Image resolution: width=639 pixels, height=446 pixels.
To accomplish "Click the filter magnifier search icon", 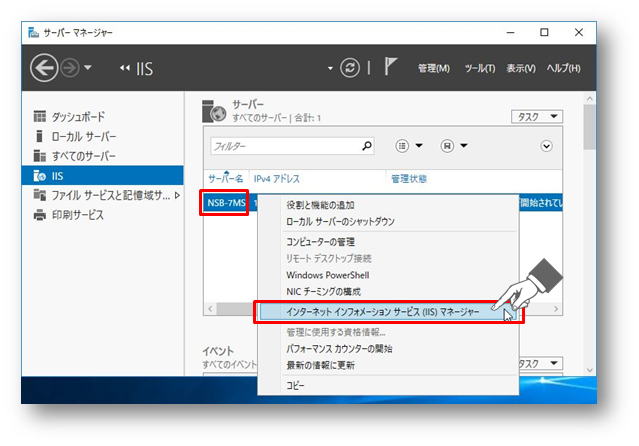I will pyautogui.click(x=367, y=146).
